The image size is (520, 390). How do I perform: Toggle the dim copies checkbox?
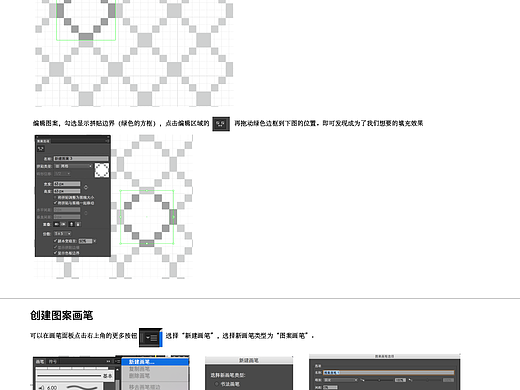pyautogui.click(x=55, y=241)
